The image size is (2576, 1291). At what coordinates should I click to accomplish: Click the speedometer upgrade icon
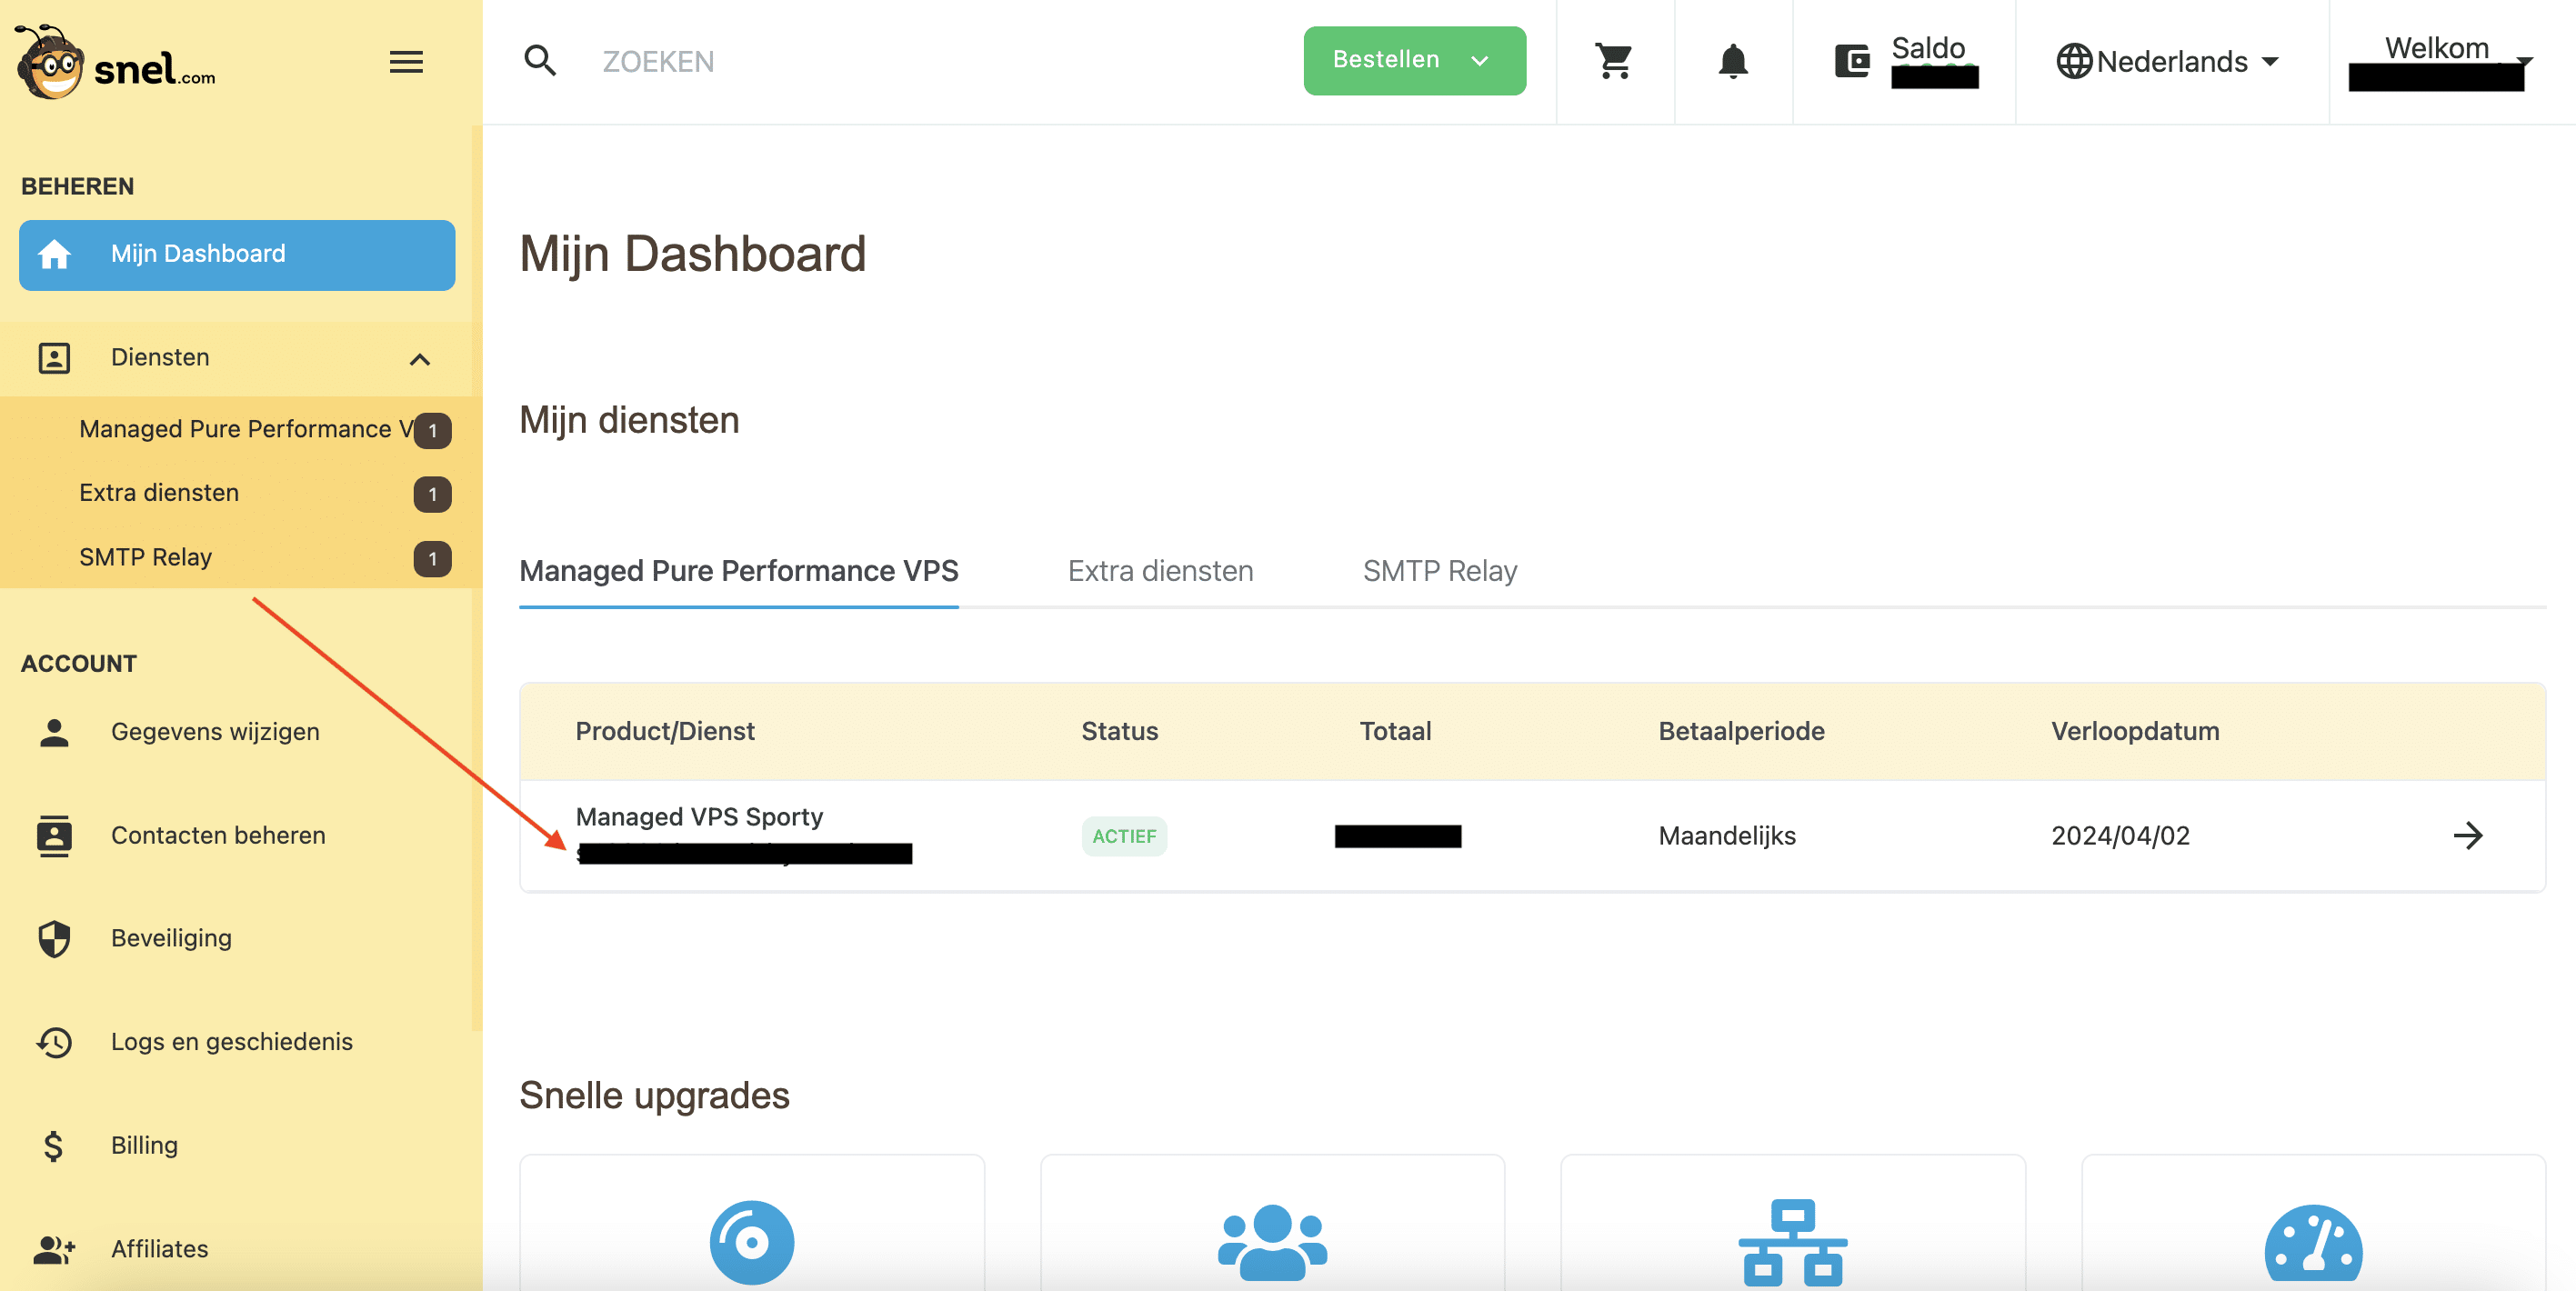point(2313,1243)
